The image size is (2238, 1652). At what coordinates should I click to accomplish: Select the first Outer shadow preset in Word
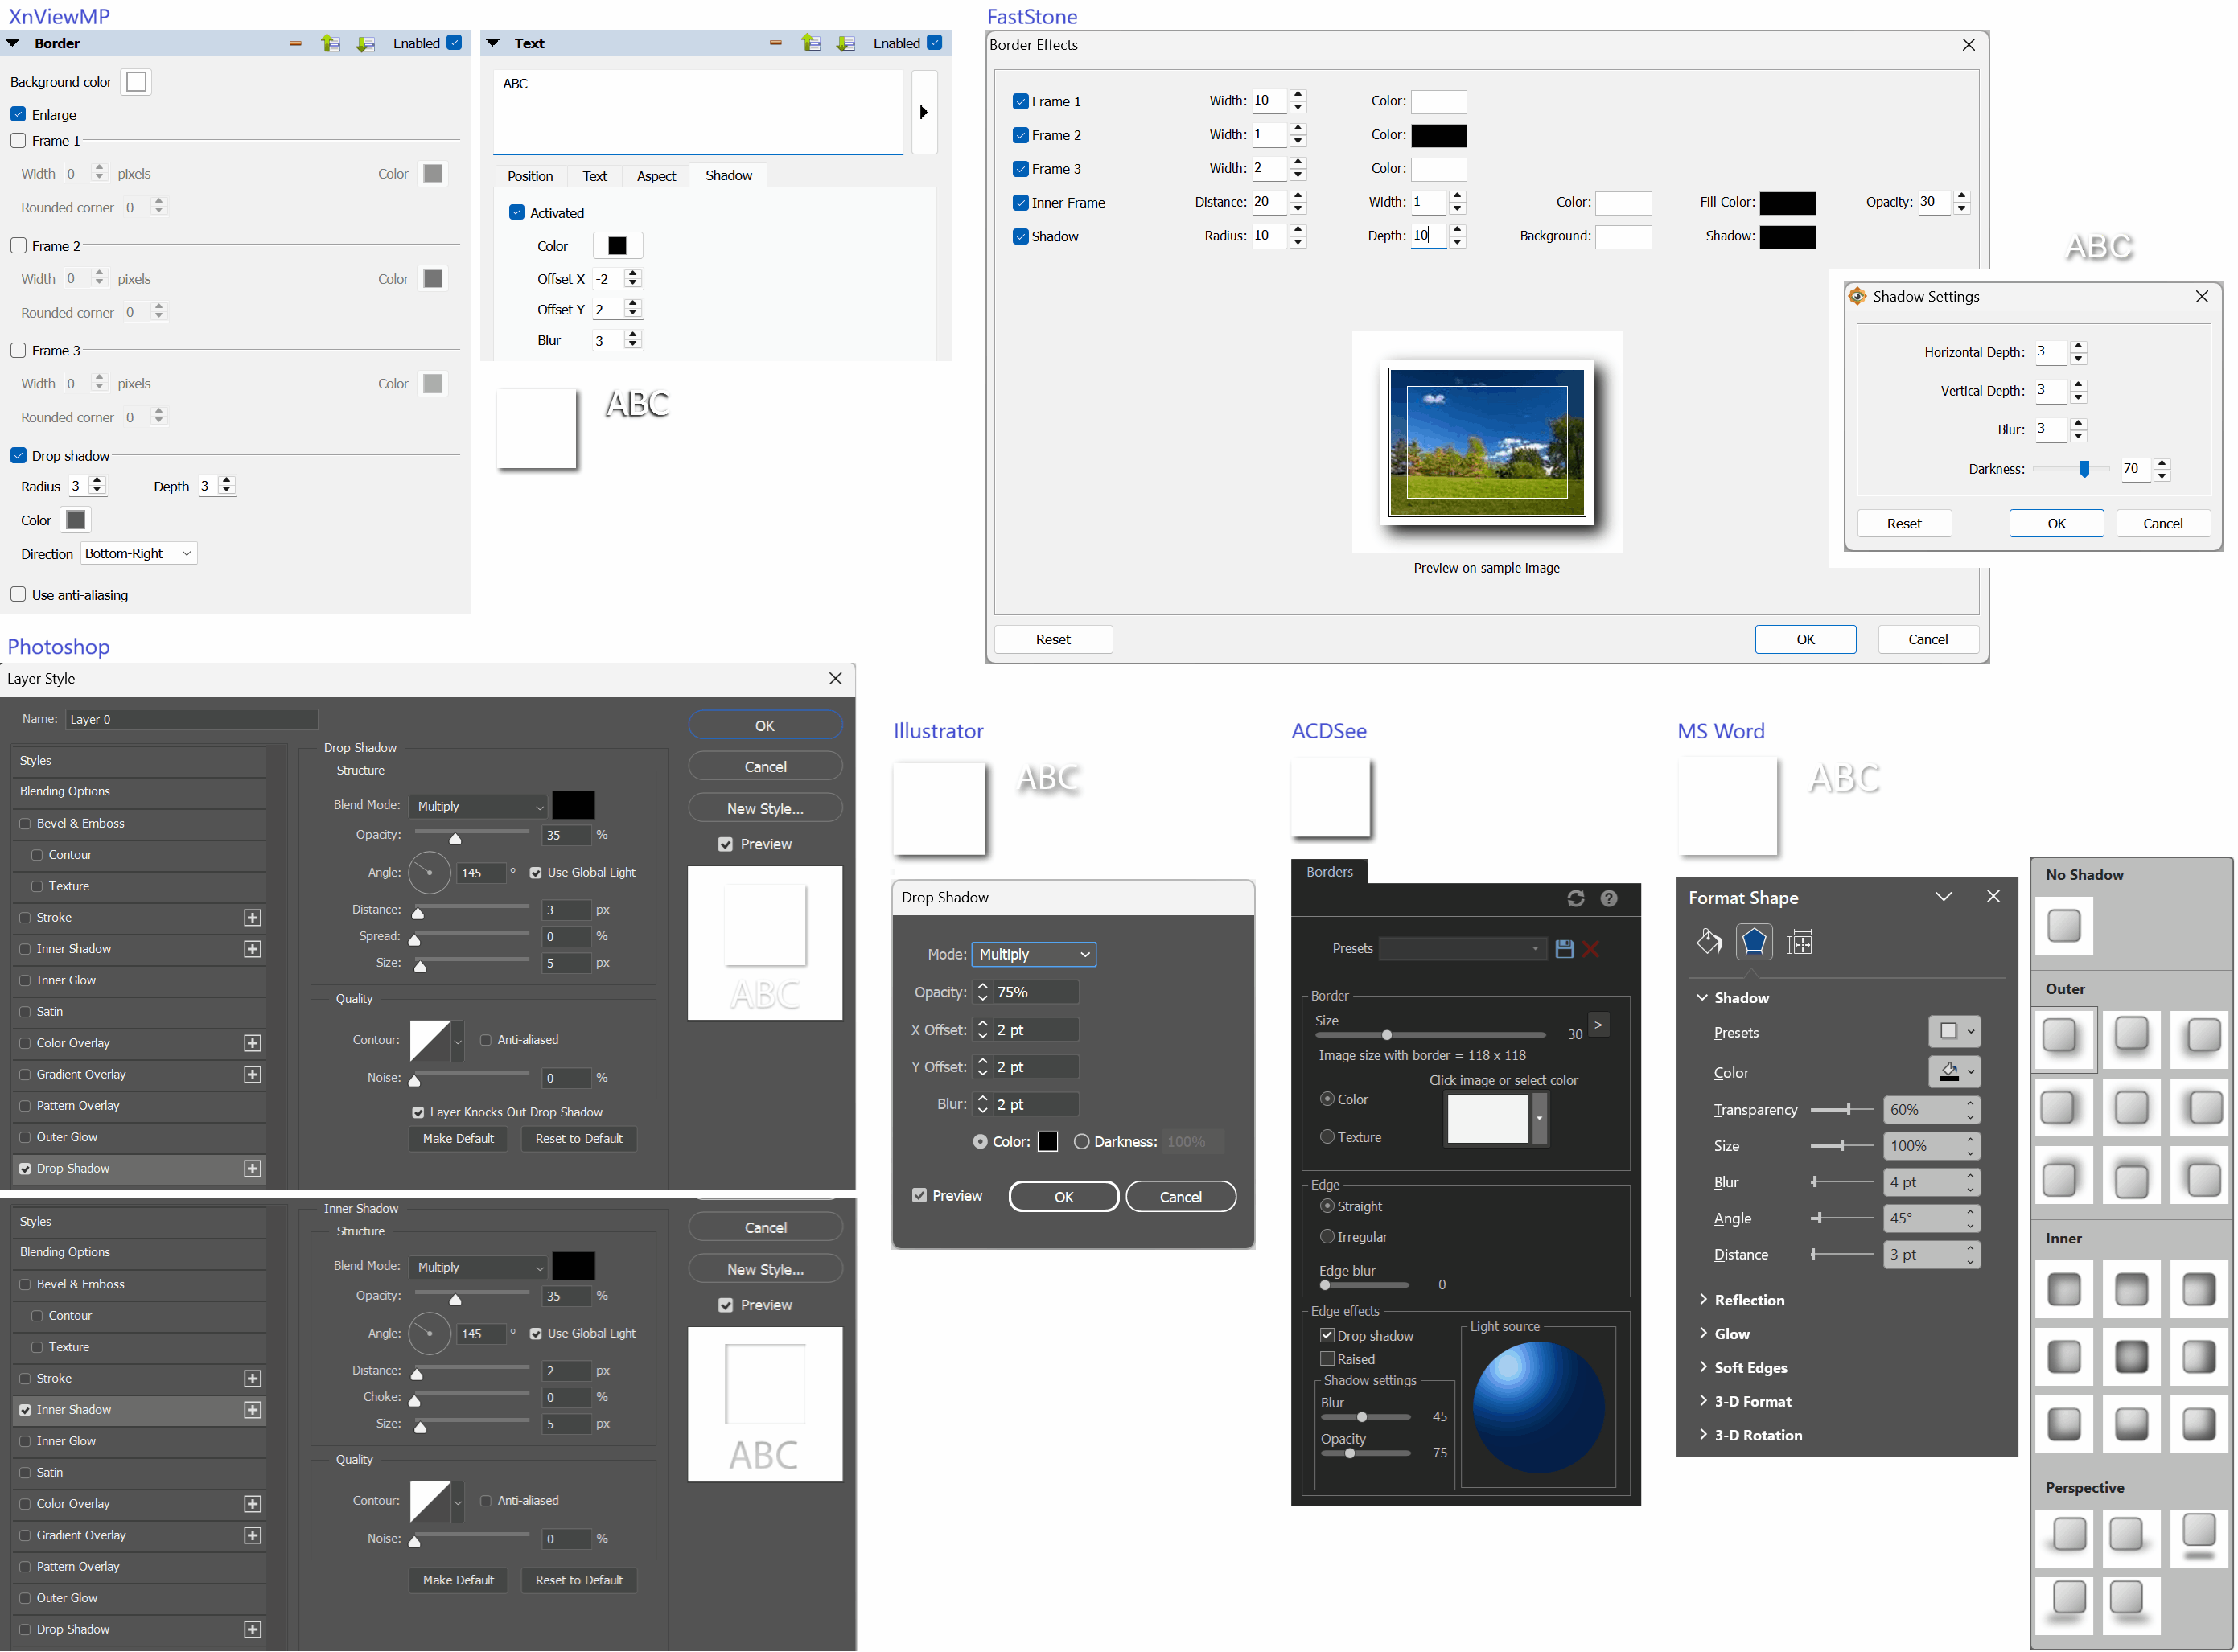[2064, 1039]
